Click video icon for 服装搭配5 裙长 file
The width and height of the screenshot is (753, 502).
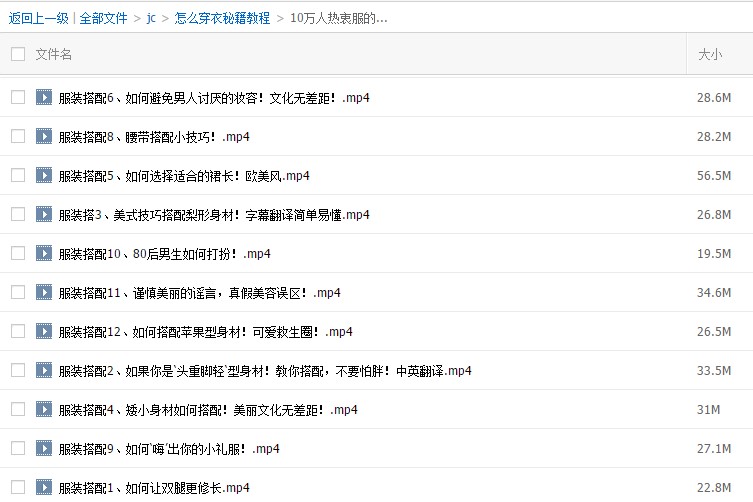(44, 175)
